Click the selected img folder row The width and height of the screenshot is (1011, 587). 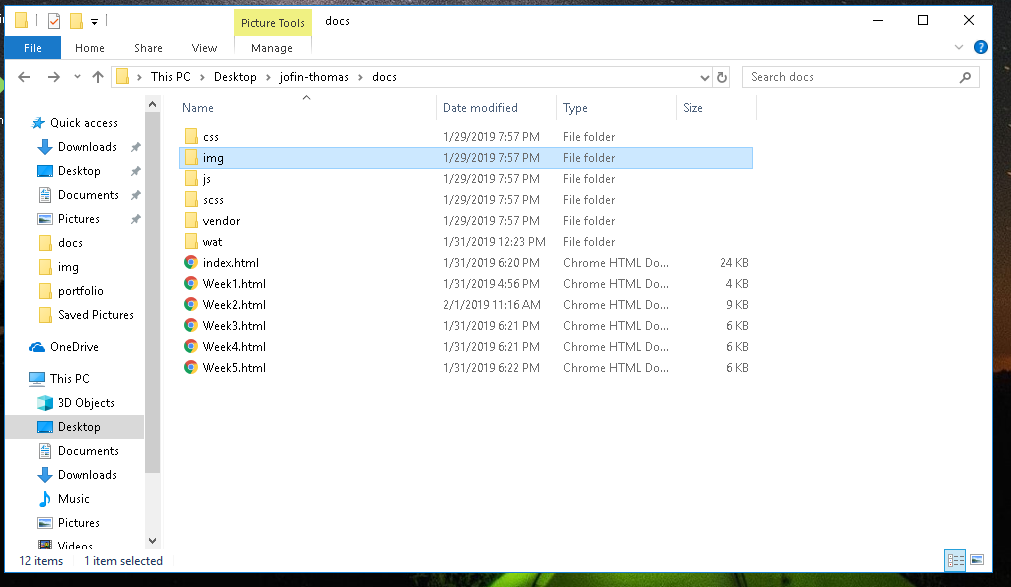(x=466, y=158)
